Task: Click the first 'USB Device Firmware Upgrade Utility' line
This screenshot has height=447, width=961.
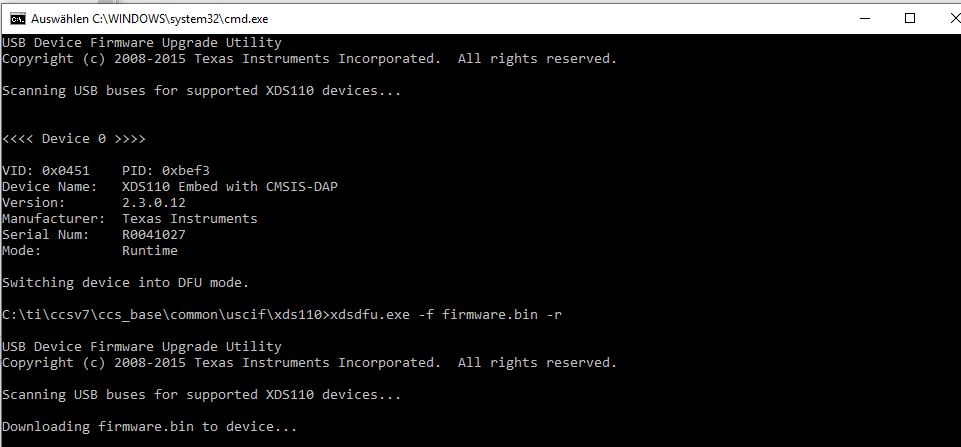Action: click(142, 43)
